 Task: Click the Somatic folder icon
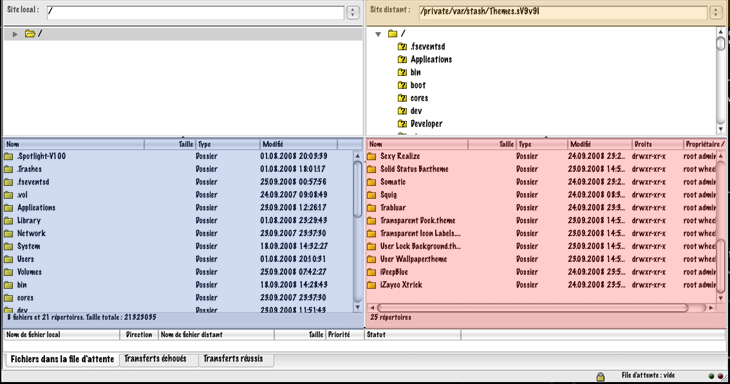pyautogui.click(x=372, y=182)
